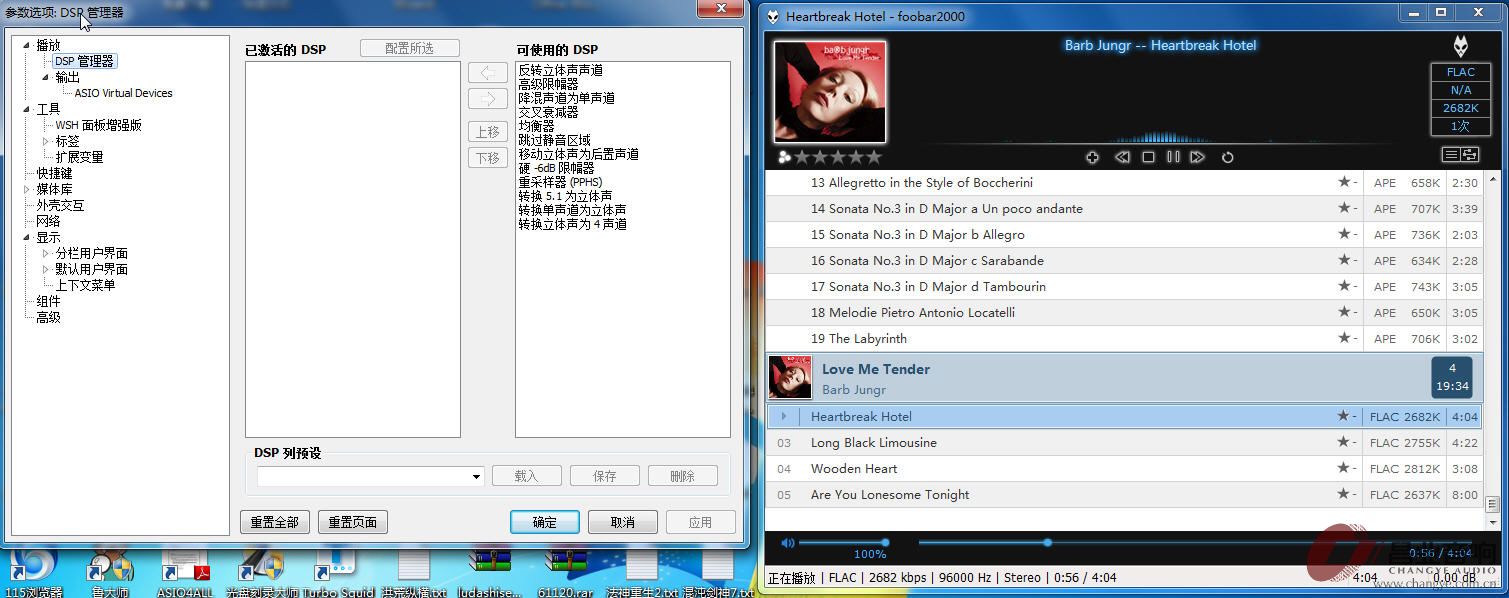This screenshot has height=598, width=1509.
Task: Click the large Barb Jungr album cover
Action: pos(830,92)
